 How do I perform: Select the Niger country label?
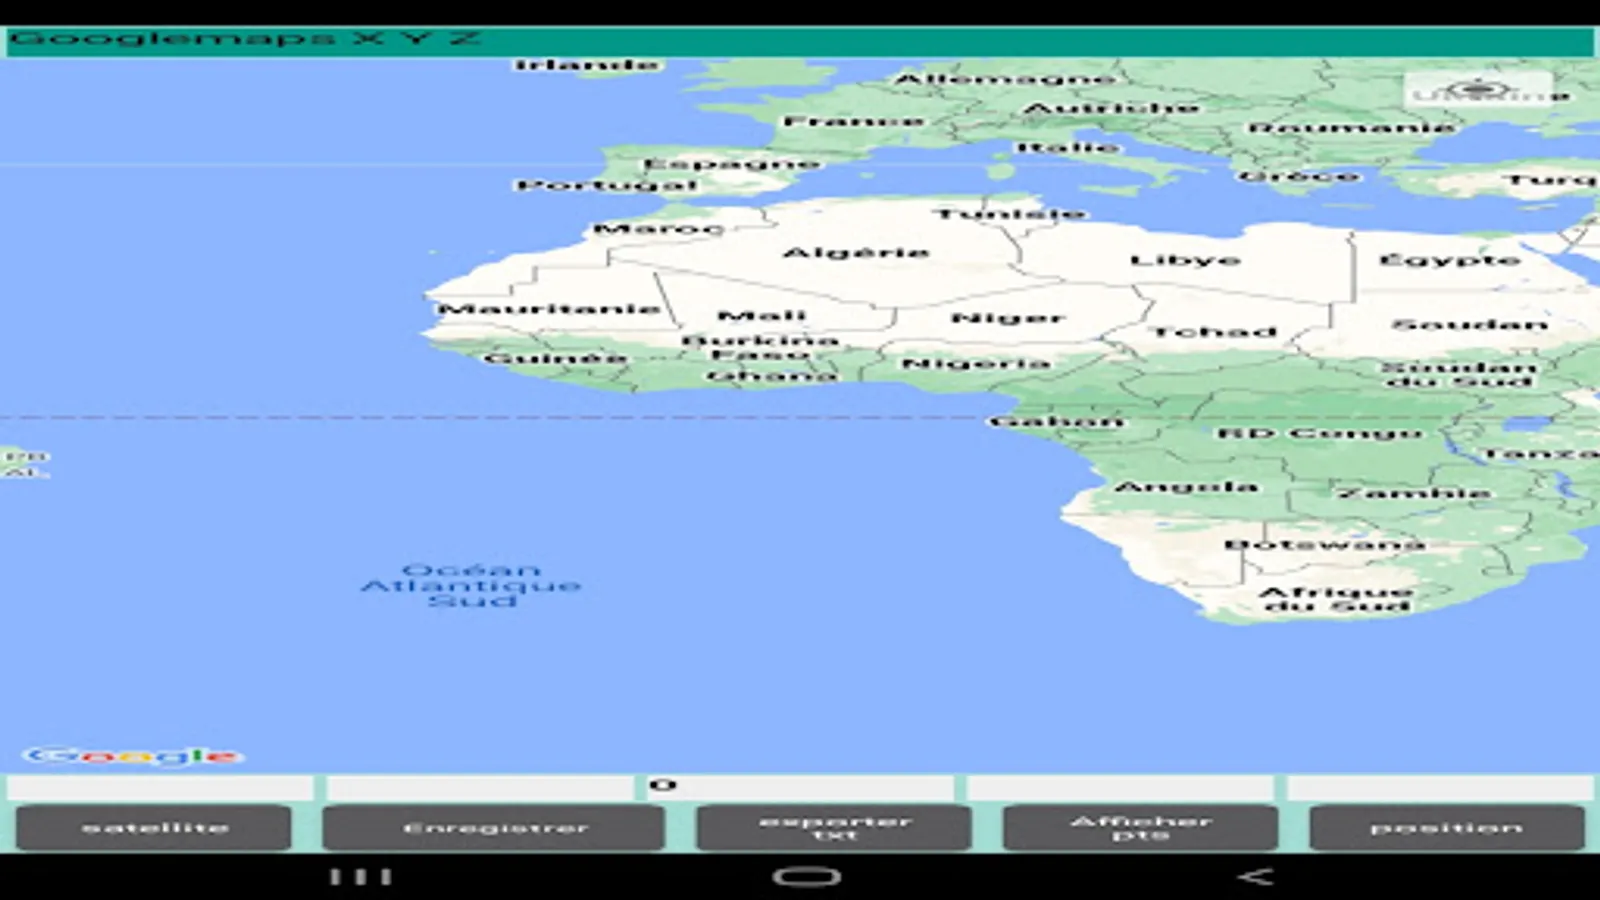(1008, 318)
